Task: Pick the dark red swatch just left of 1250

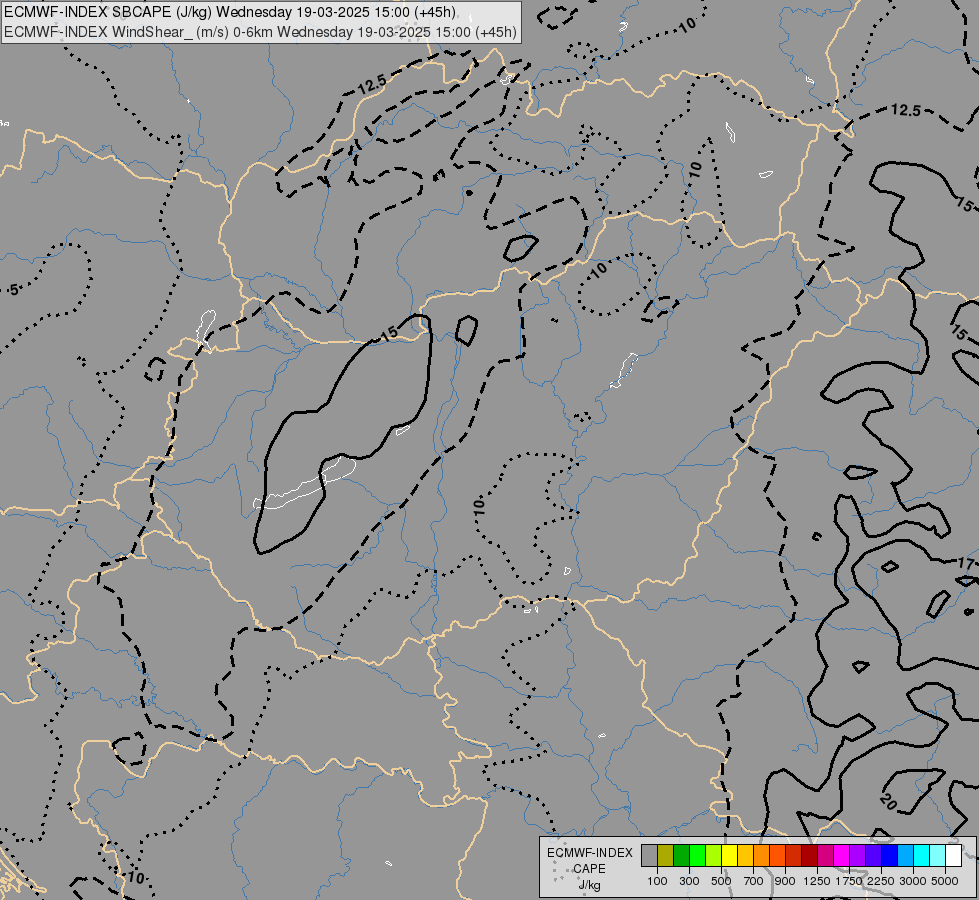Action: click(809, 856)
